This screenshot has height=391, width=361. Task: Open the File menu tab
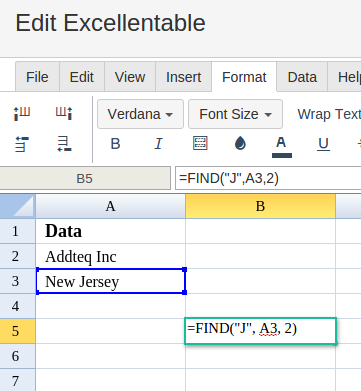(37, 77)
